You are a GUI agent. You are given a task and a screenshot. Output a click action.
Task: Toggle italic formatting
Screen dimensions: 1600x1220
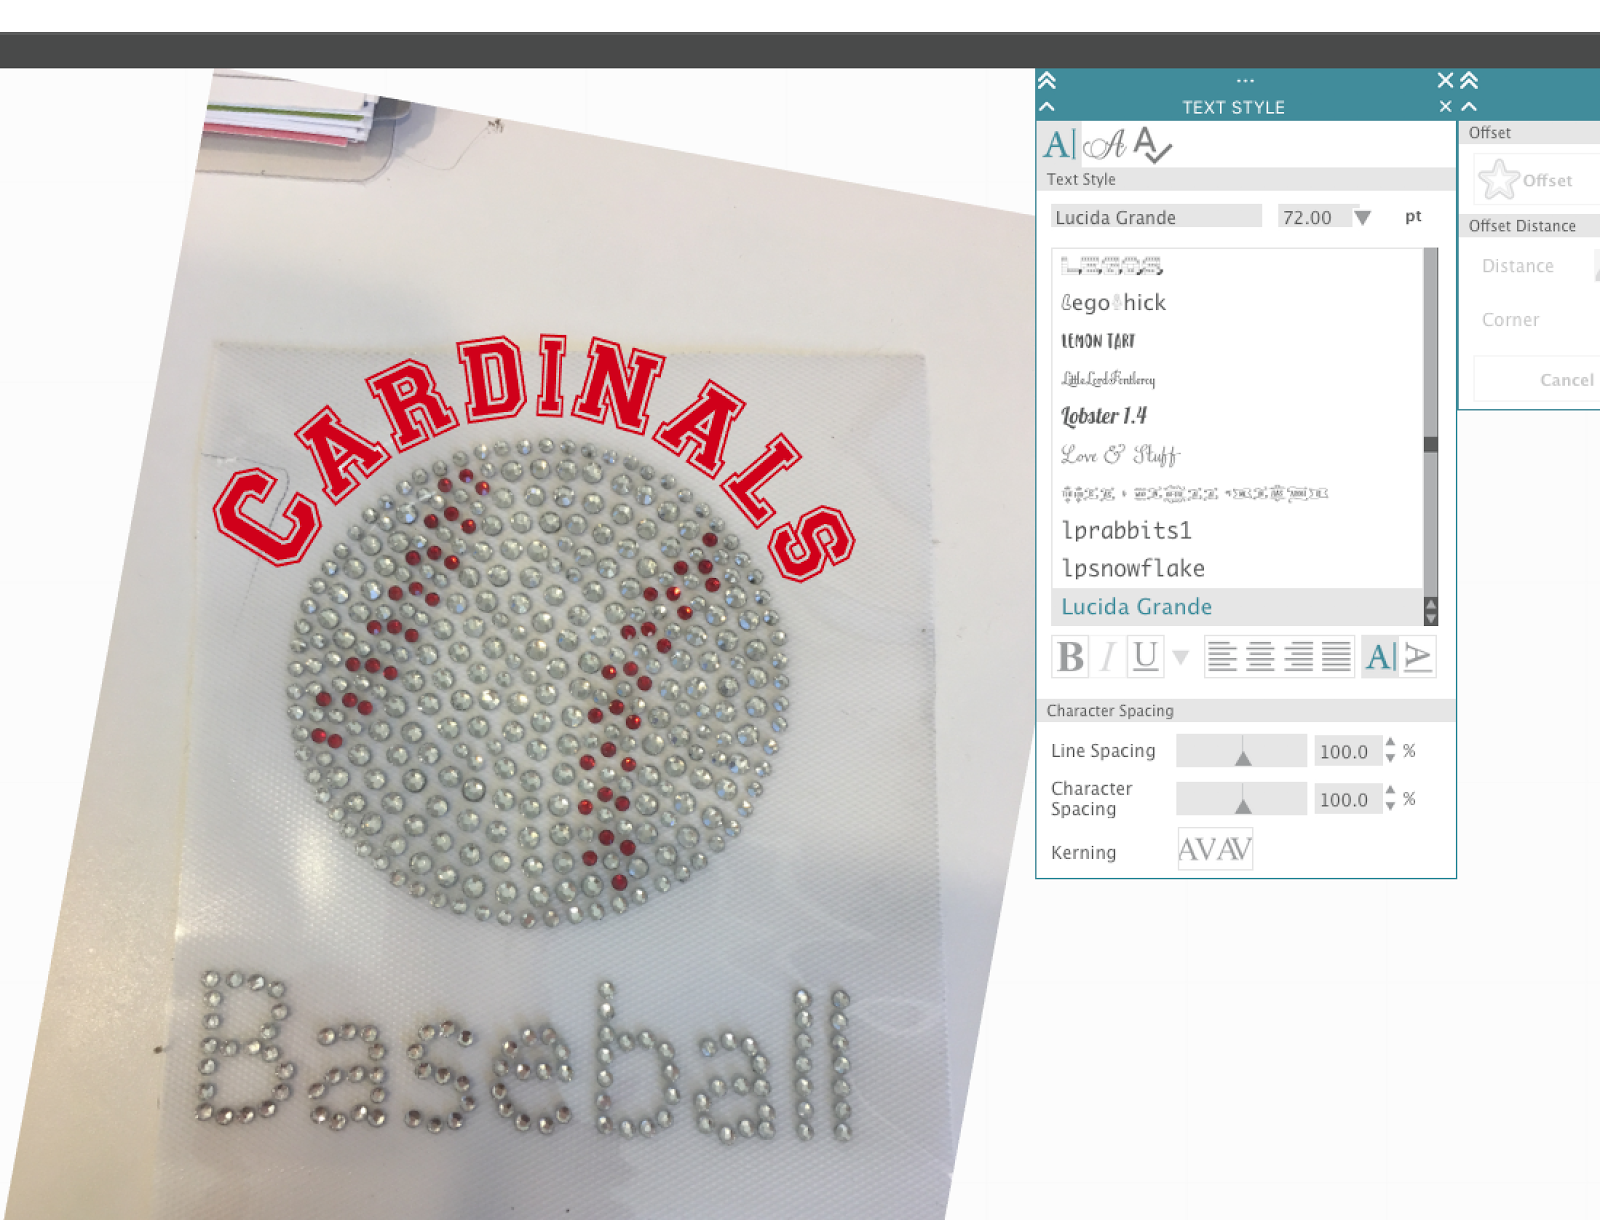(1107, 657)
